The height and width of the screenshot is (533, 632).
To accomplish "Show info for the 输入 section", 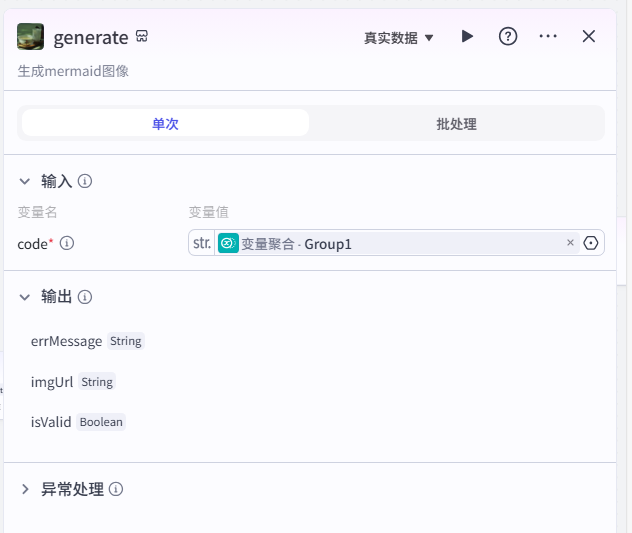I will pos(85,181).
